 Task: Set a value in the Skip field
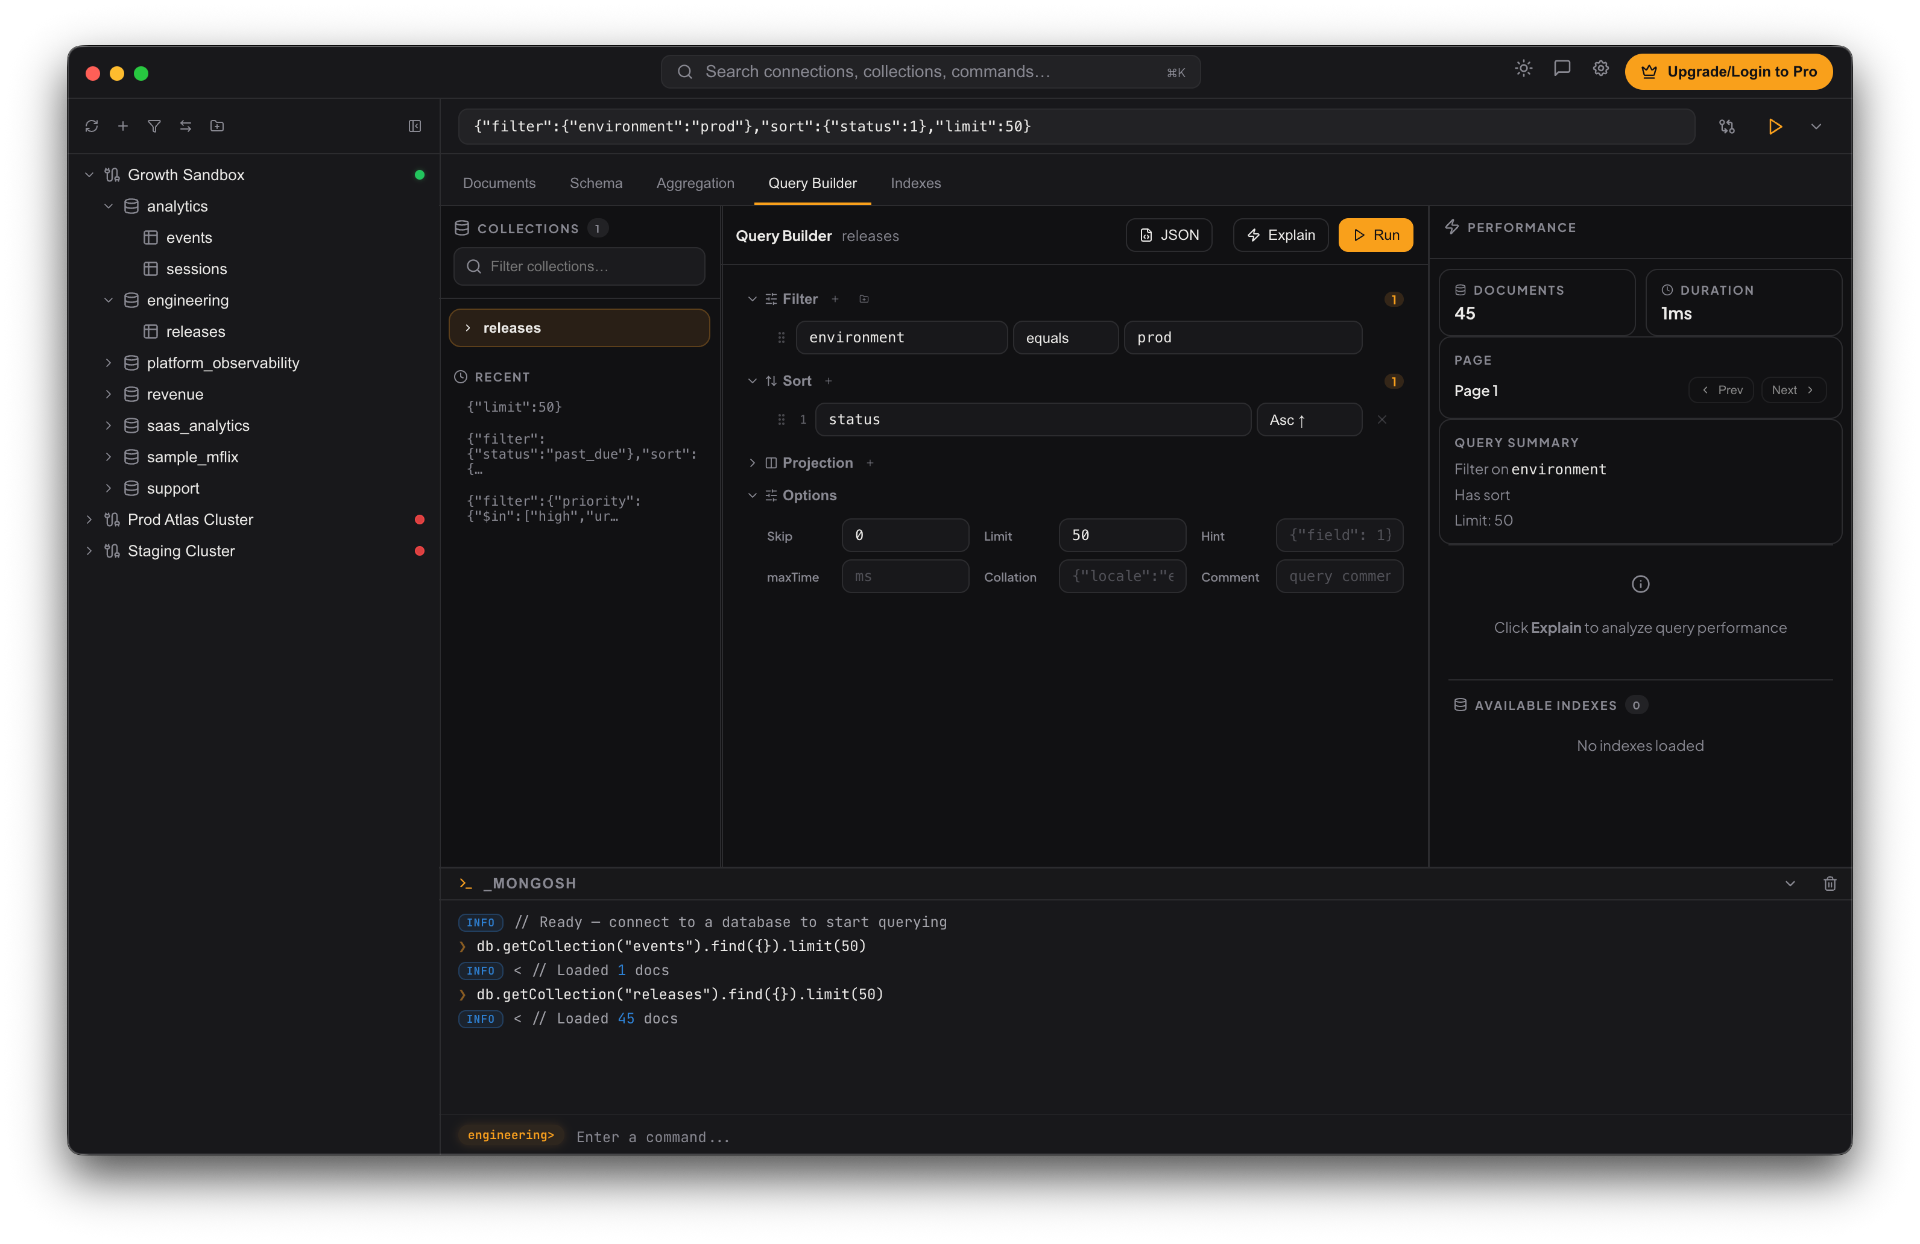click(904, 535)
